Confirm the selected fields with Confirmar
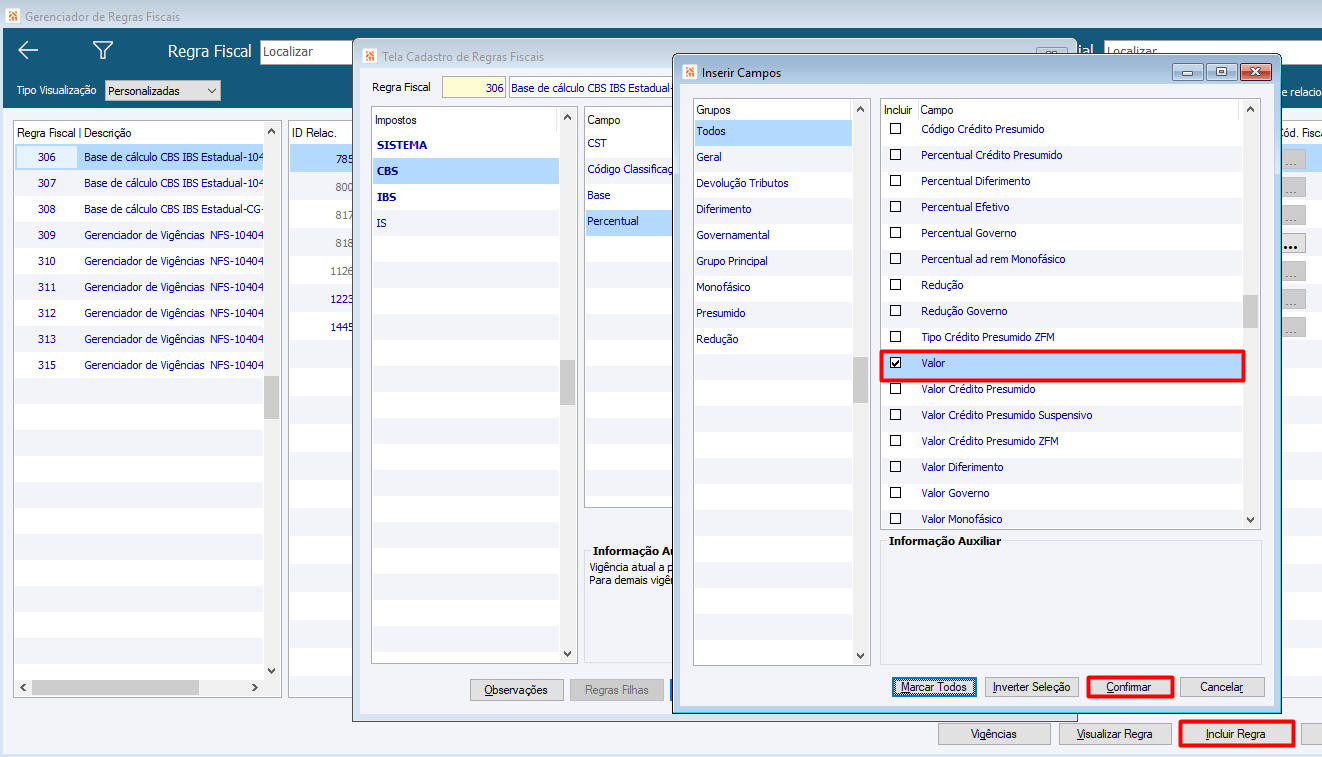This screenshot has width=1322, height=757. pyautogui.click(x=1129, y=687)
